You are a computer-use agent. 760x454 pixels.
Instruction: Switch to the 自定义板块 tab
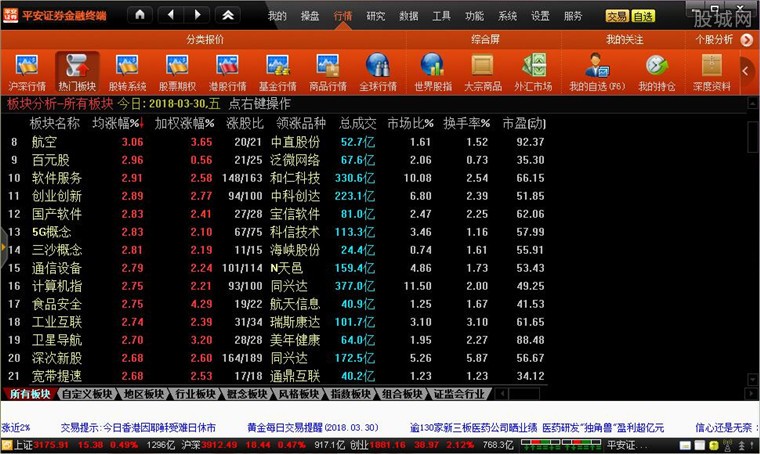[x=87, y=394]
